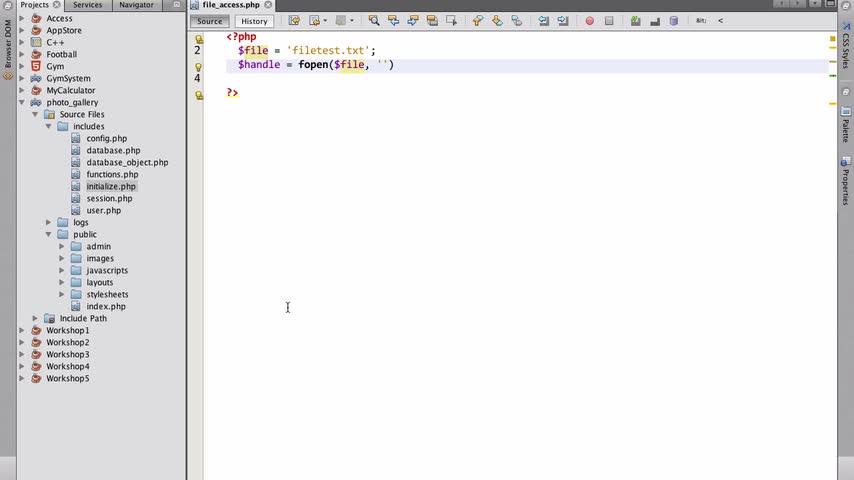Click Toggle Bookmark icon
Image resolution: width=854 pixels, height=480 pixels.
click(x=517, y=21)
